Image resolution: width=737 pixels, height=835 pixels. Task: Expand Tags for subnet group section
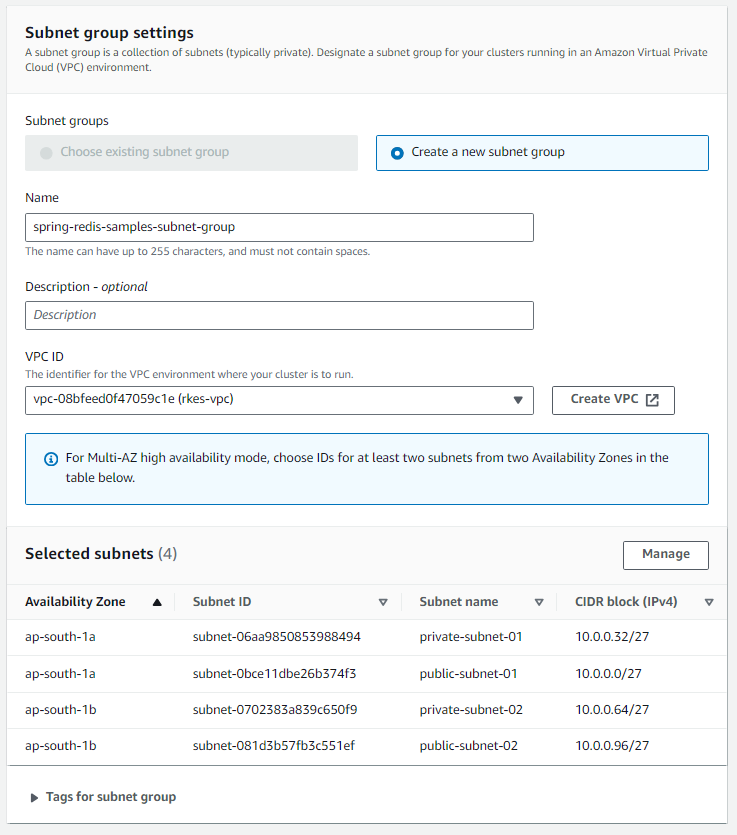103,797
